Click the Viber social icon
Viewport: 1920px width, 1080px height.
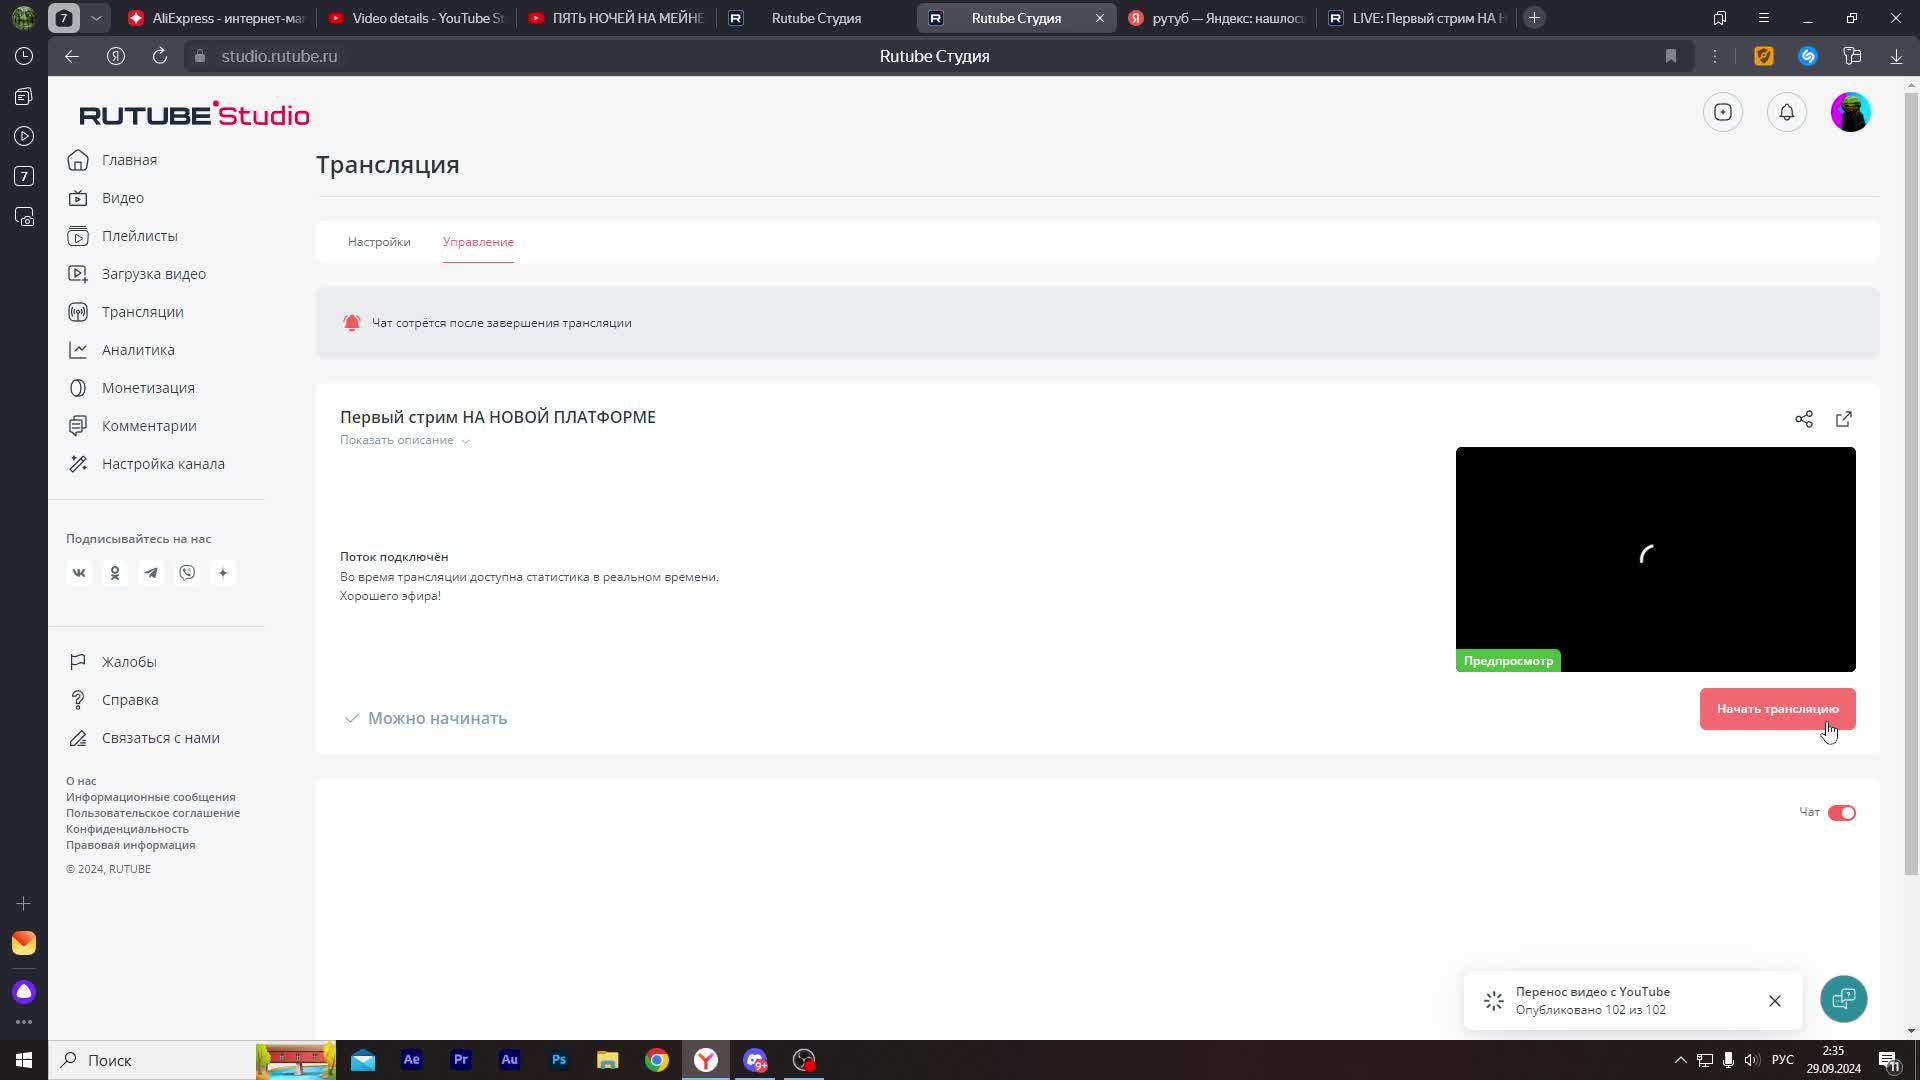click(x=187, y=573)
